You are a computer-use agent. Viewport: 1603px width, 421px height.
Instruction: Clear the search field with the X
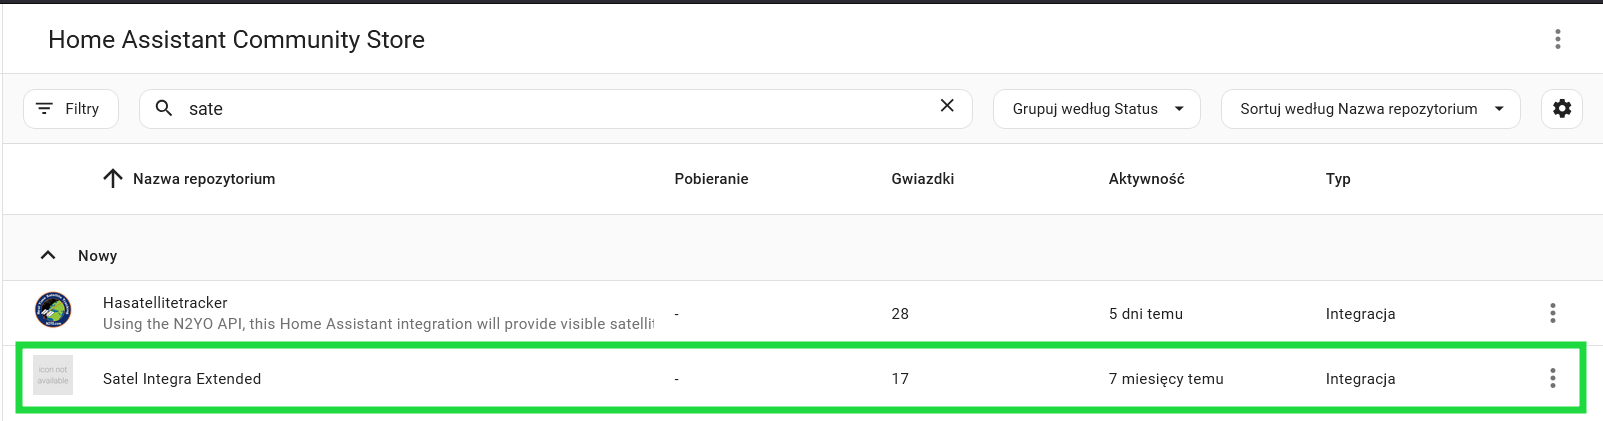pos(947,106)
